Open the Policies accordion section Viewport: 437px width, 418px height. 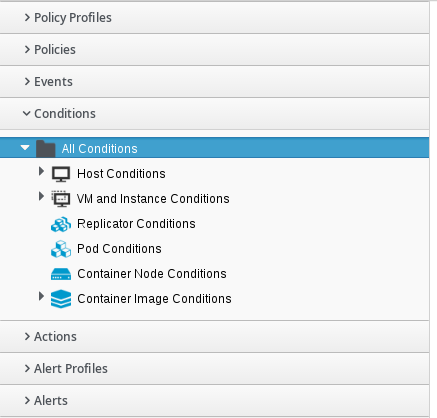coord(214,50)
